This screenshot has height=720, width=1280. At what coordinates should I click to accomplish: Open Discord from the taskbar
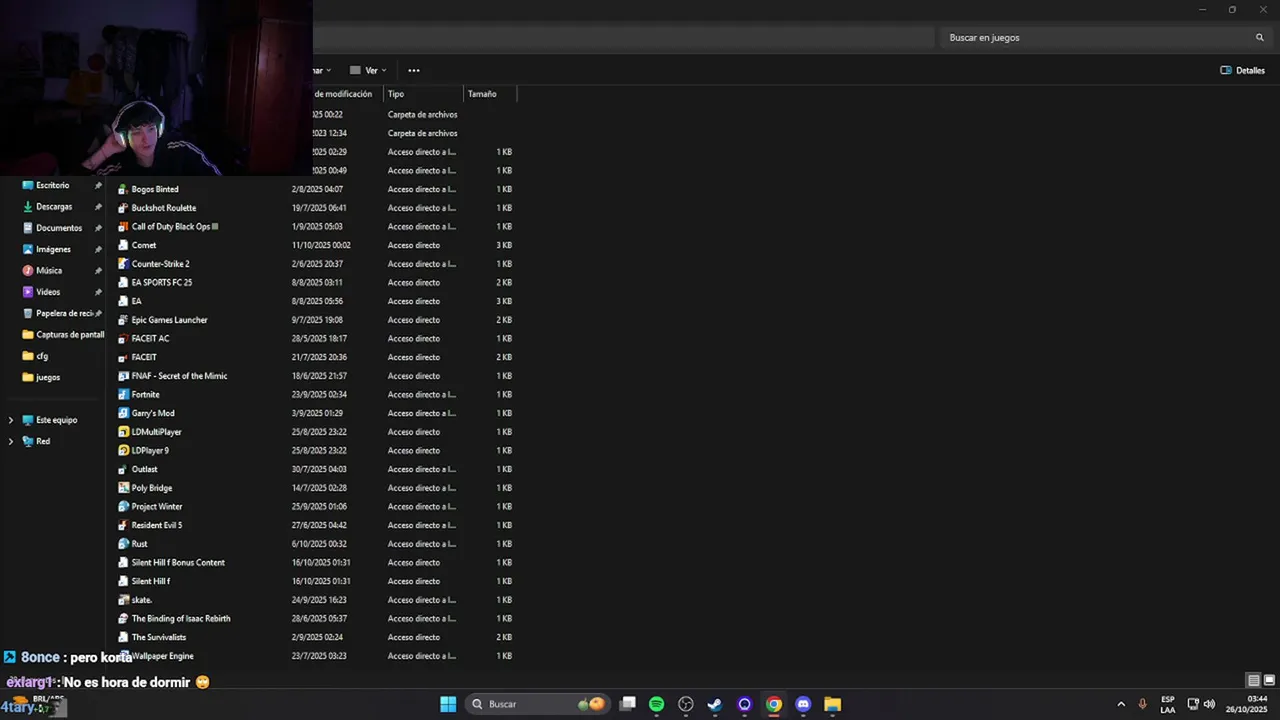tap(803, 704)
